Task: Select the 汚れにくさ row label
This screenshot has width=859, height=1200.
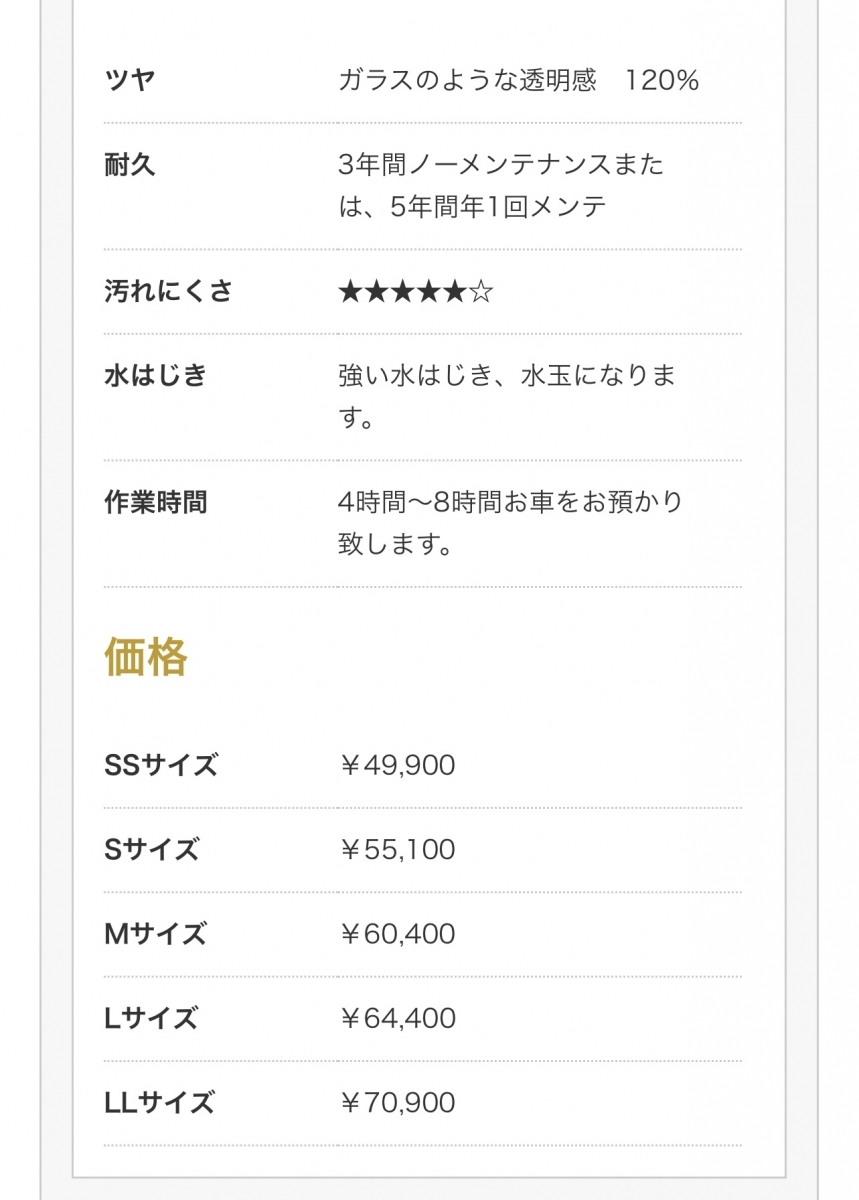Action: [168, 292]
